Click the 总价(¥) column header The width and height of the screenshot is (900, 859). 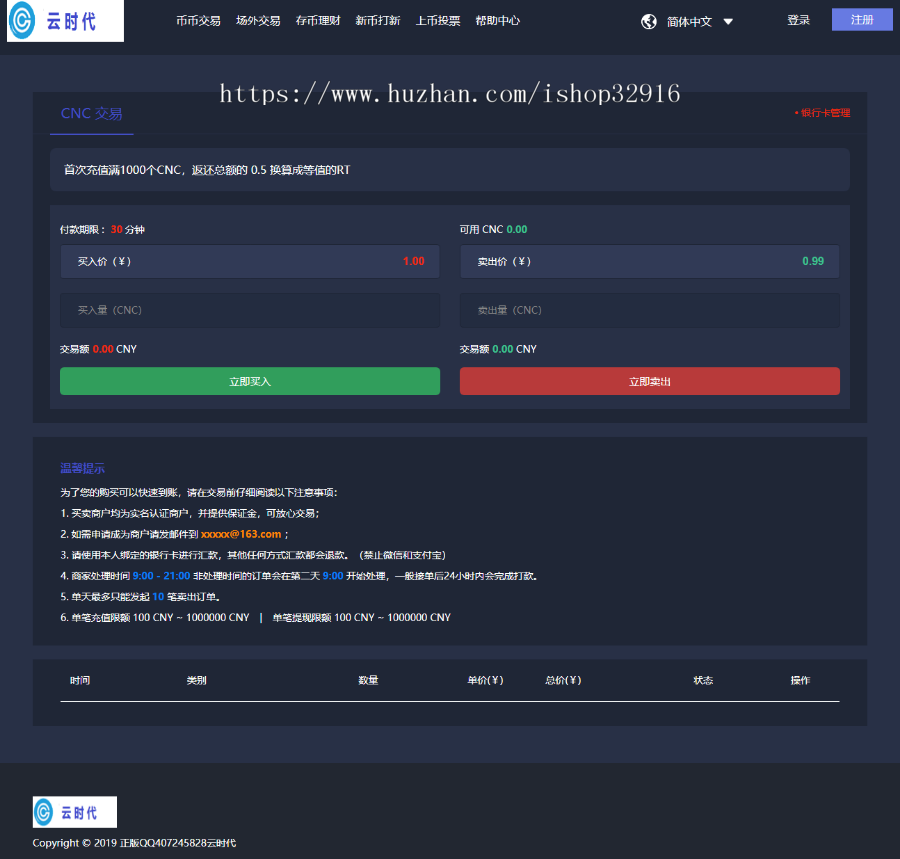pyautogui.click(x=563, y=681)
